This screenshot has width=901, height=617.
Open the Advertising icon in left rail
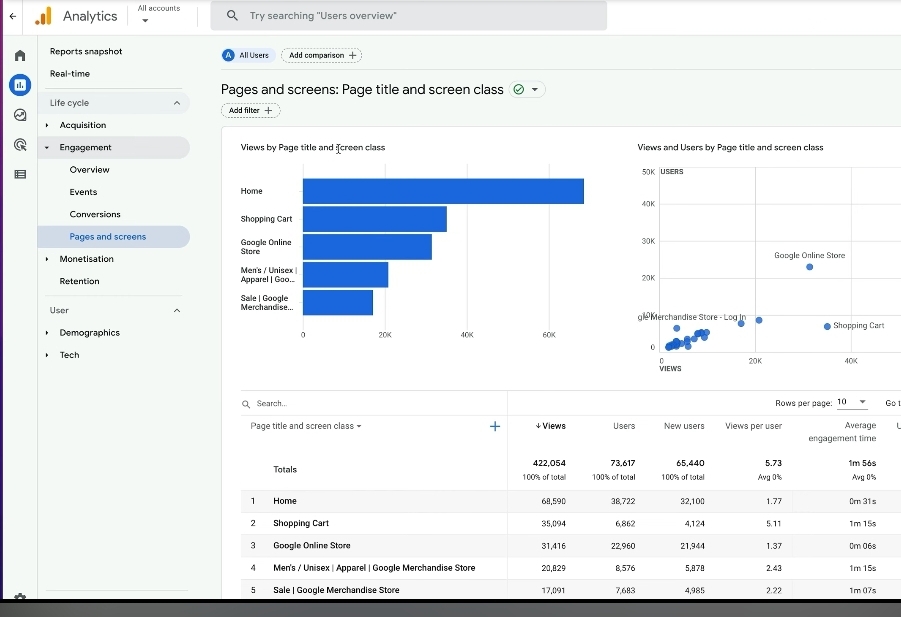(19, 145)
